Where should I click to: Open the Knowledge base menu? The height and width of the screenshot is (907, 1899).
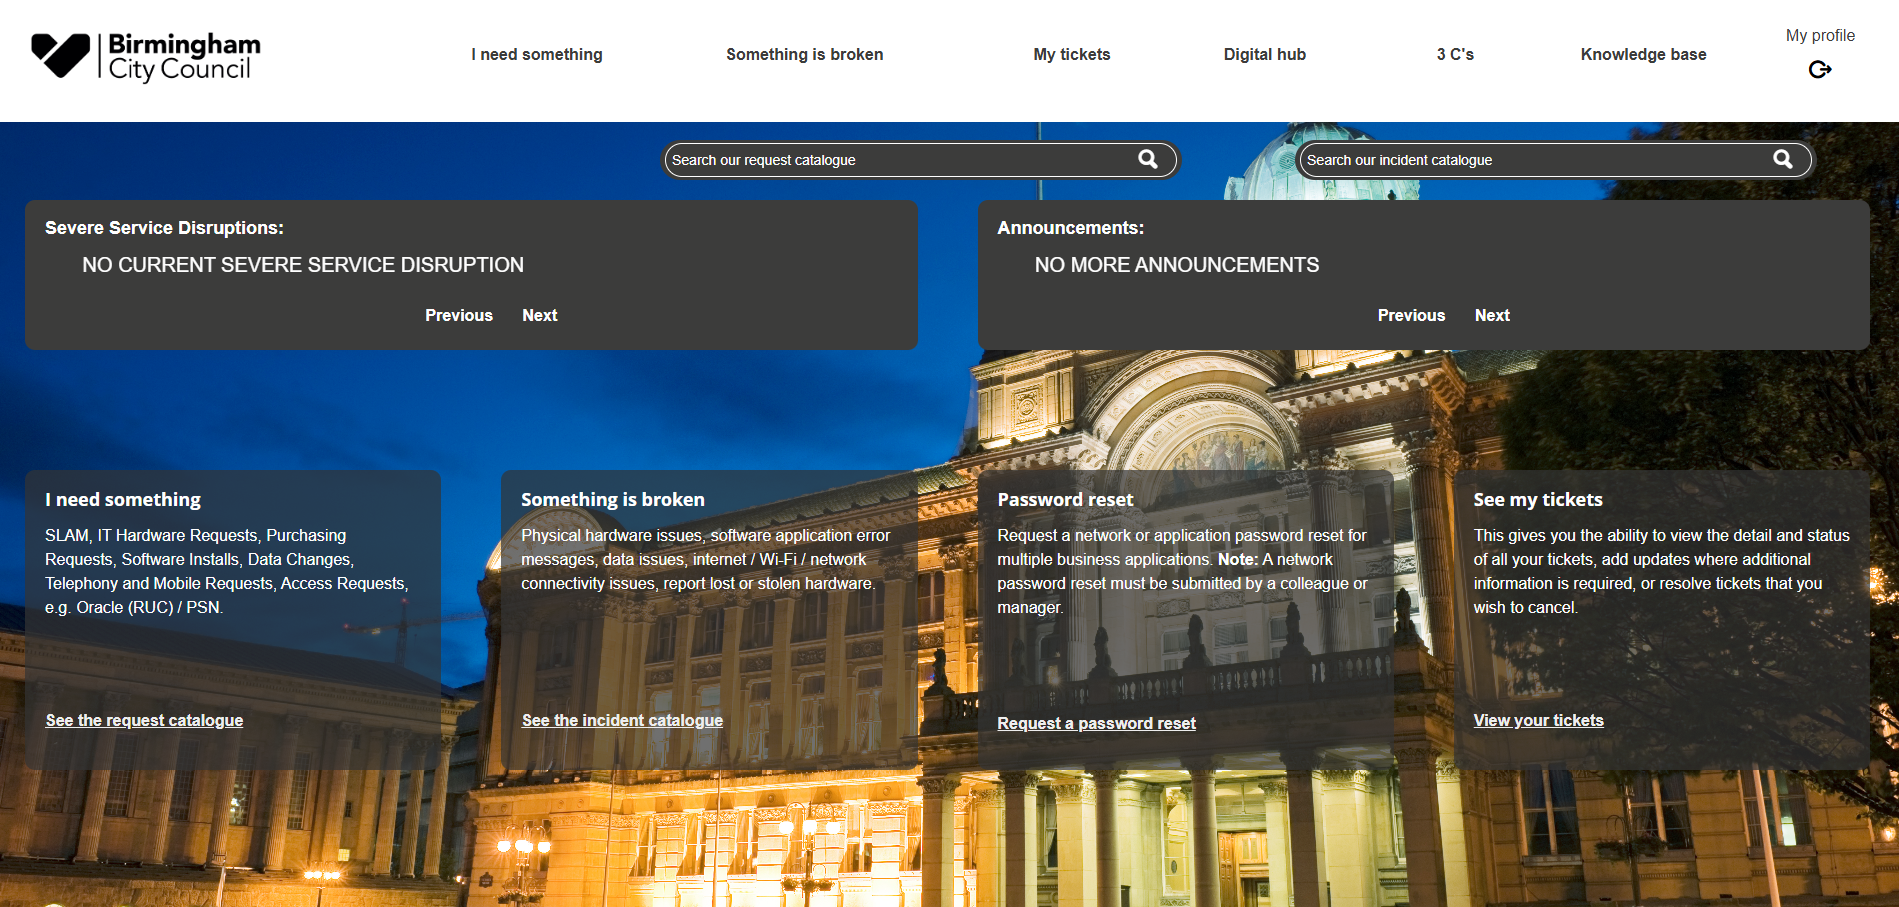click(1642, 55)
